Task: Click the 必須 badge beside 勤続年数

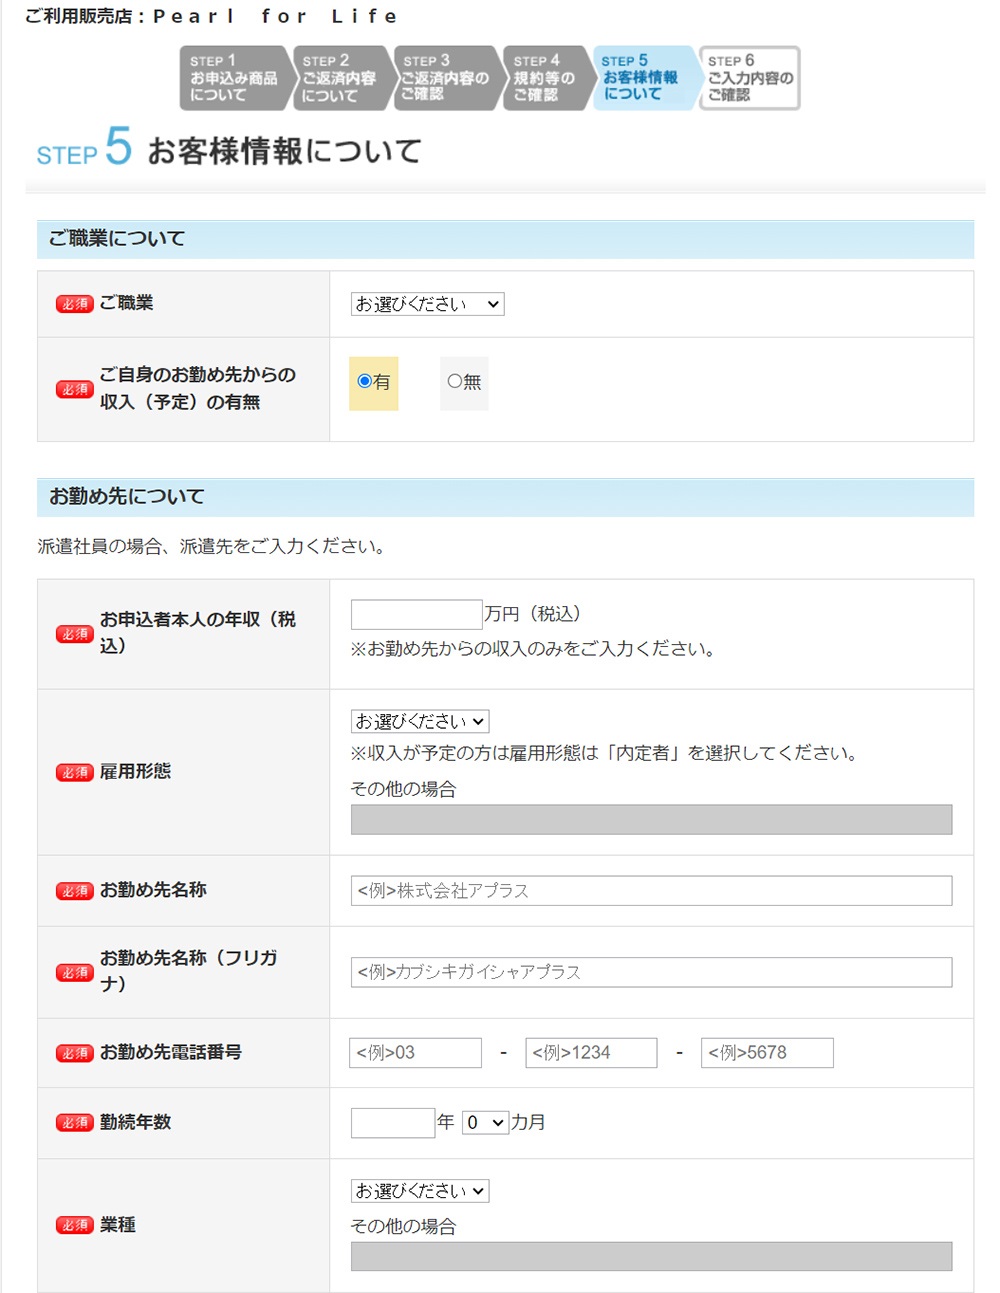Action: point(73,1122)
